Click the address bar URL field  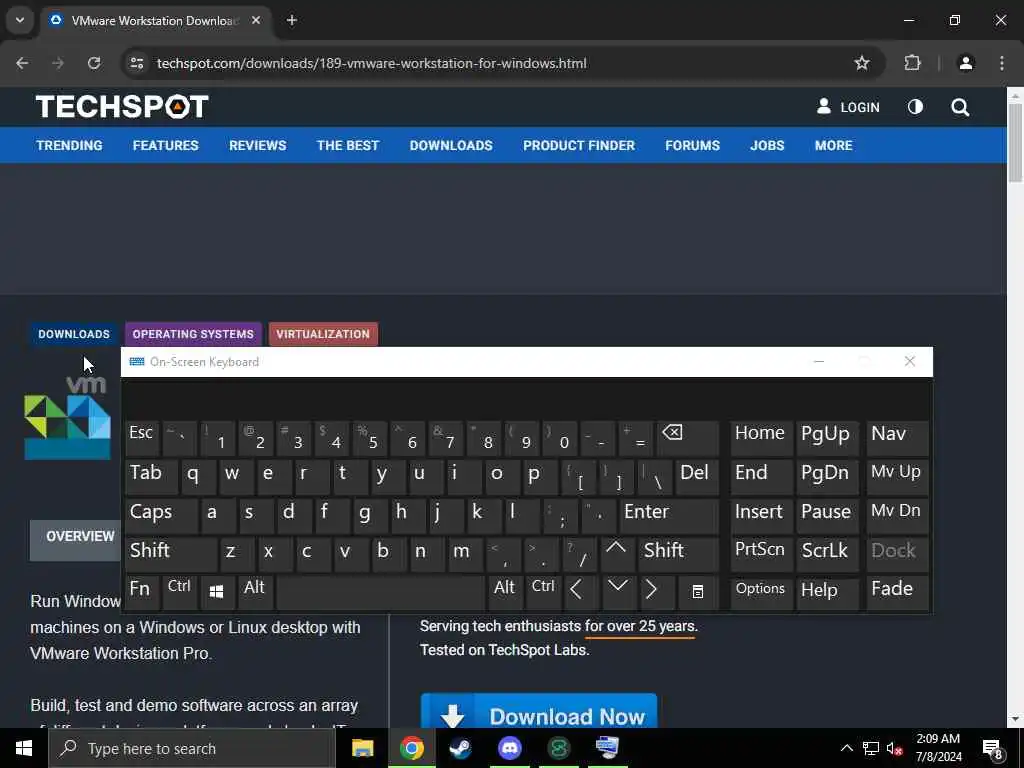tap(496, 63)
